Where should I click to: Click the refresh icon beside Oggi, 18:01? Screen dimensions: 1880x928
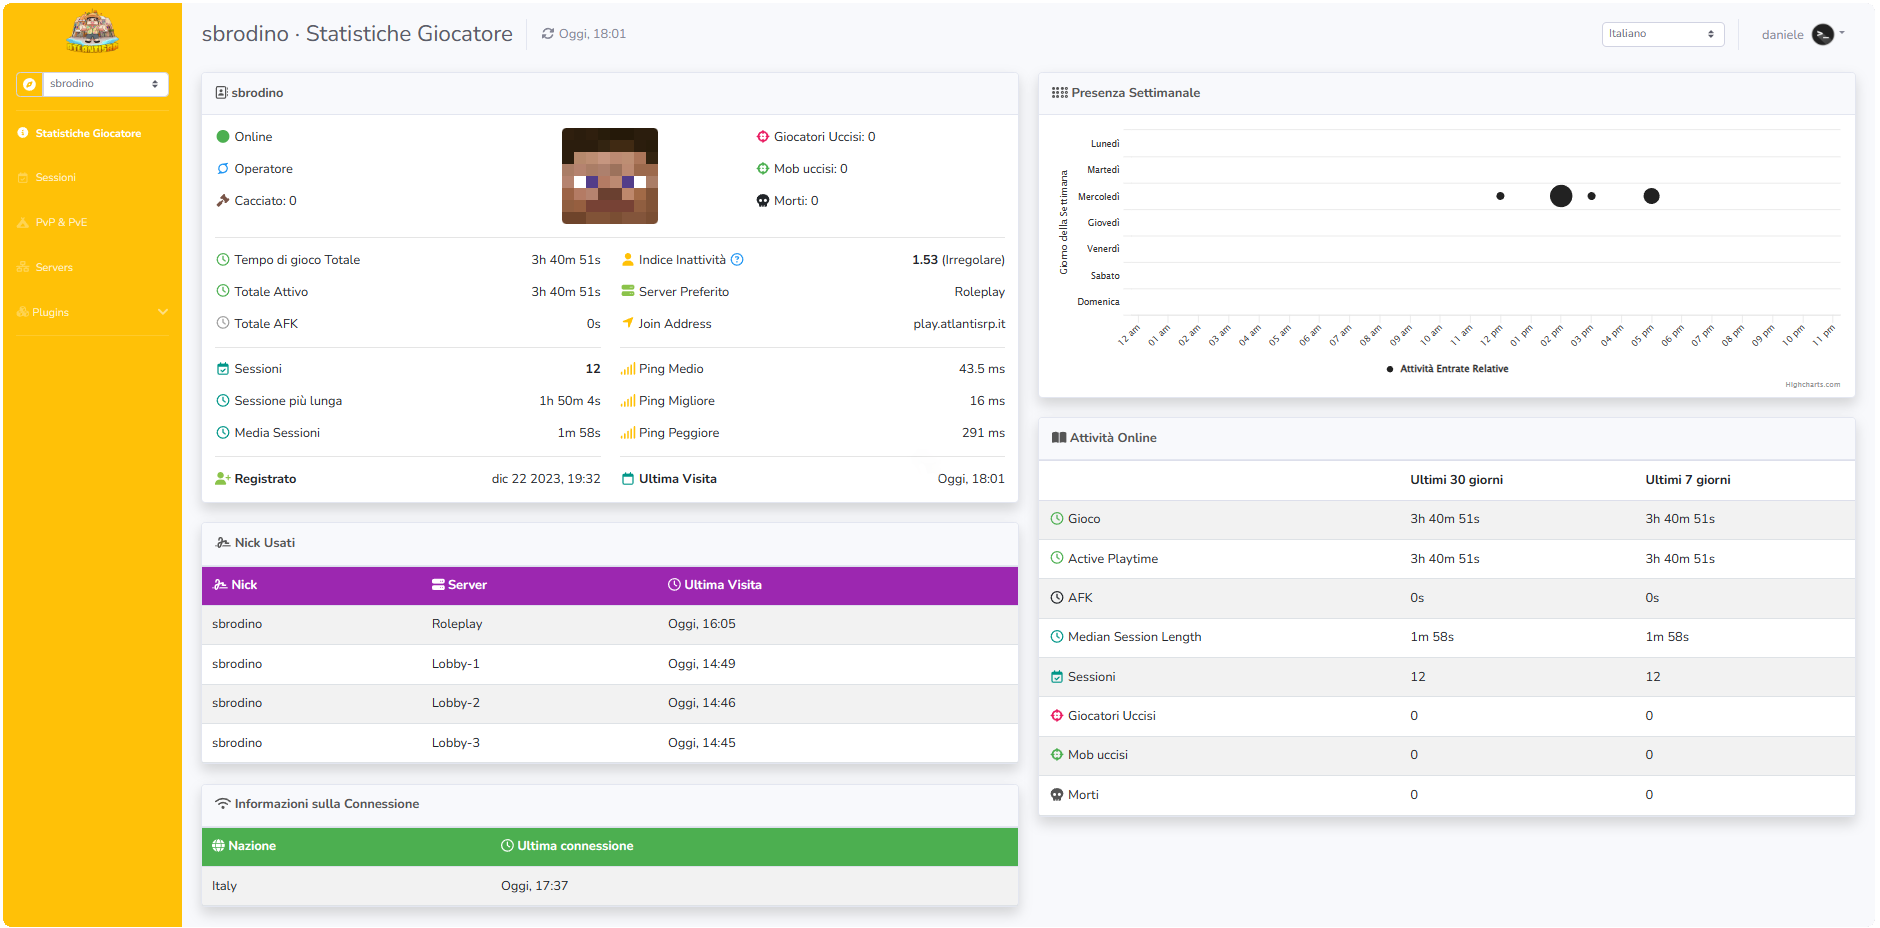click(x=548, y=34)
